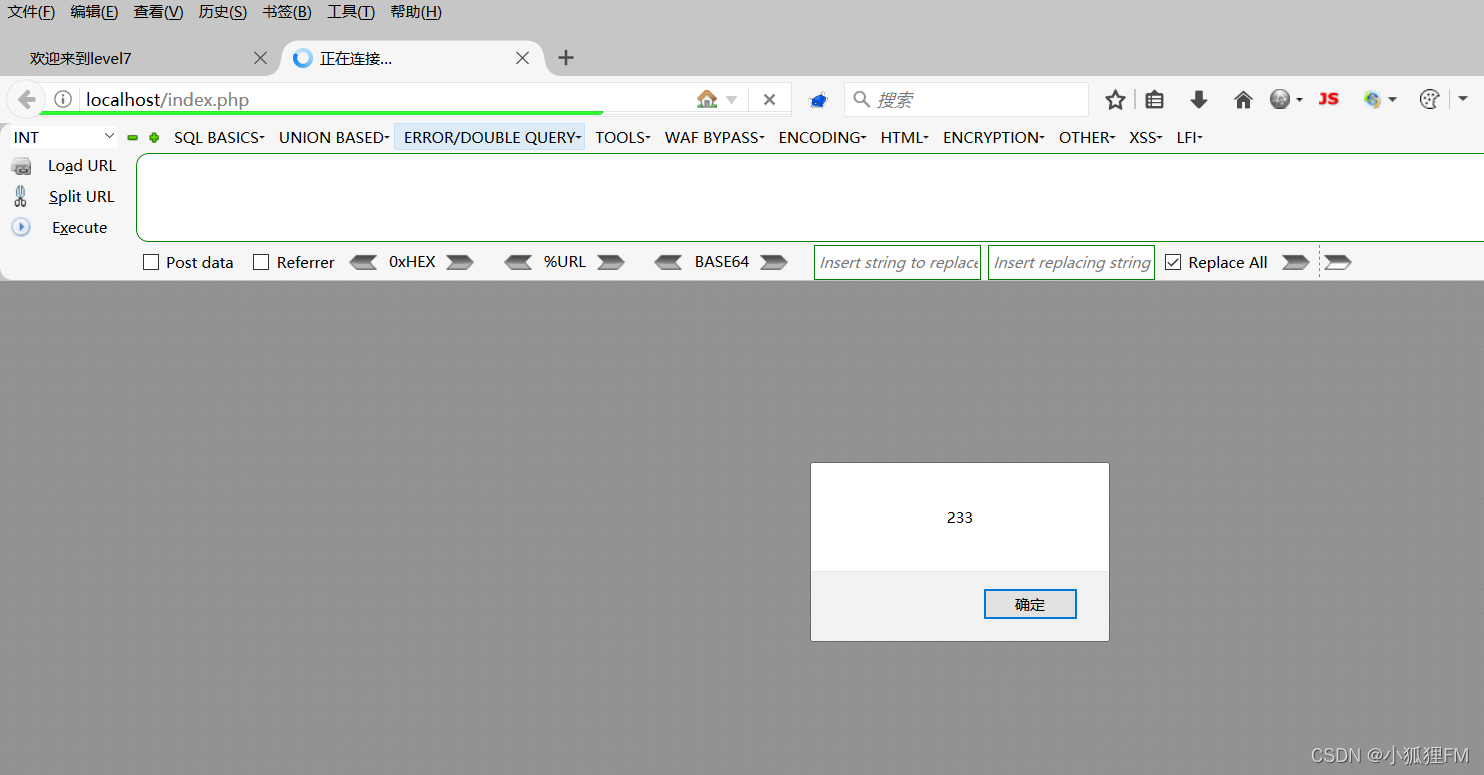Expand the UNION BASED dropdown
Image resolution: width=1484 pixels, height=775 pixels.
(334, 138)
